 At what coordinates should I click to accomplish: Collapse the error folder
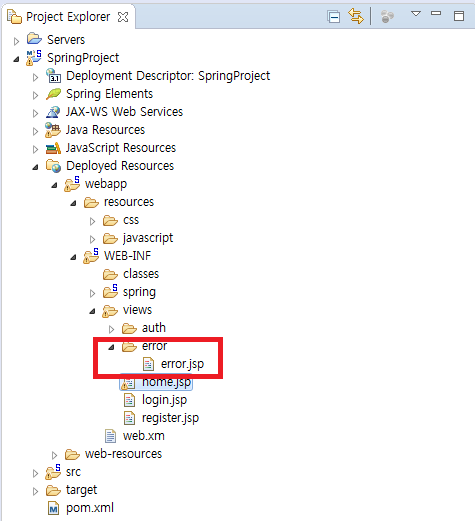click(111, 347)
